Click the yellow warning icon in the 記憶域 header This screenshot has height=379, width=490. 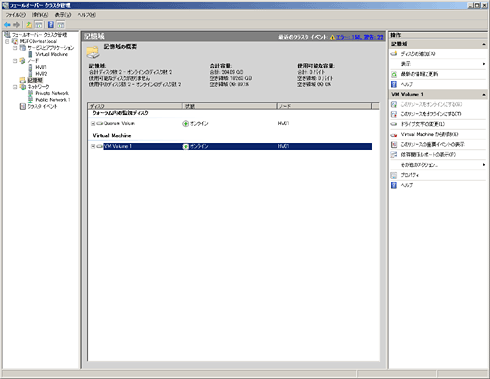pyautogui.click(x=332, y=37)
